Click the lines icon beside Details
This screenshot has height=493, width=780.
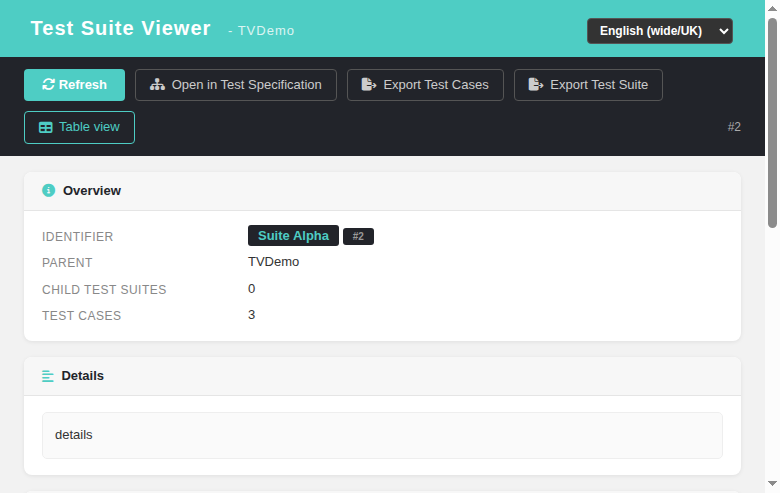pyautogui.click(x=48, y=376)
